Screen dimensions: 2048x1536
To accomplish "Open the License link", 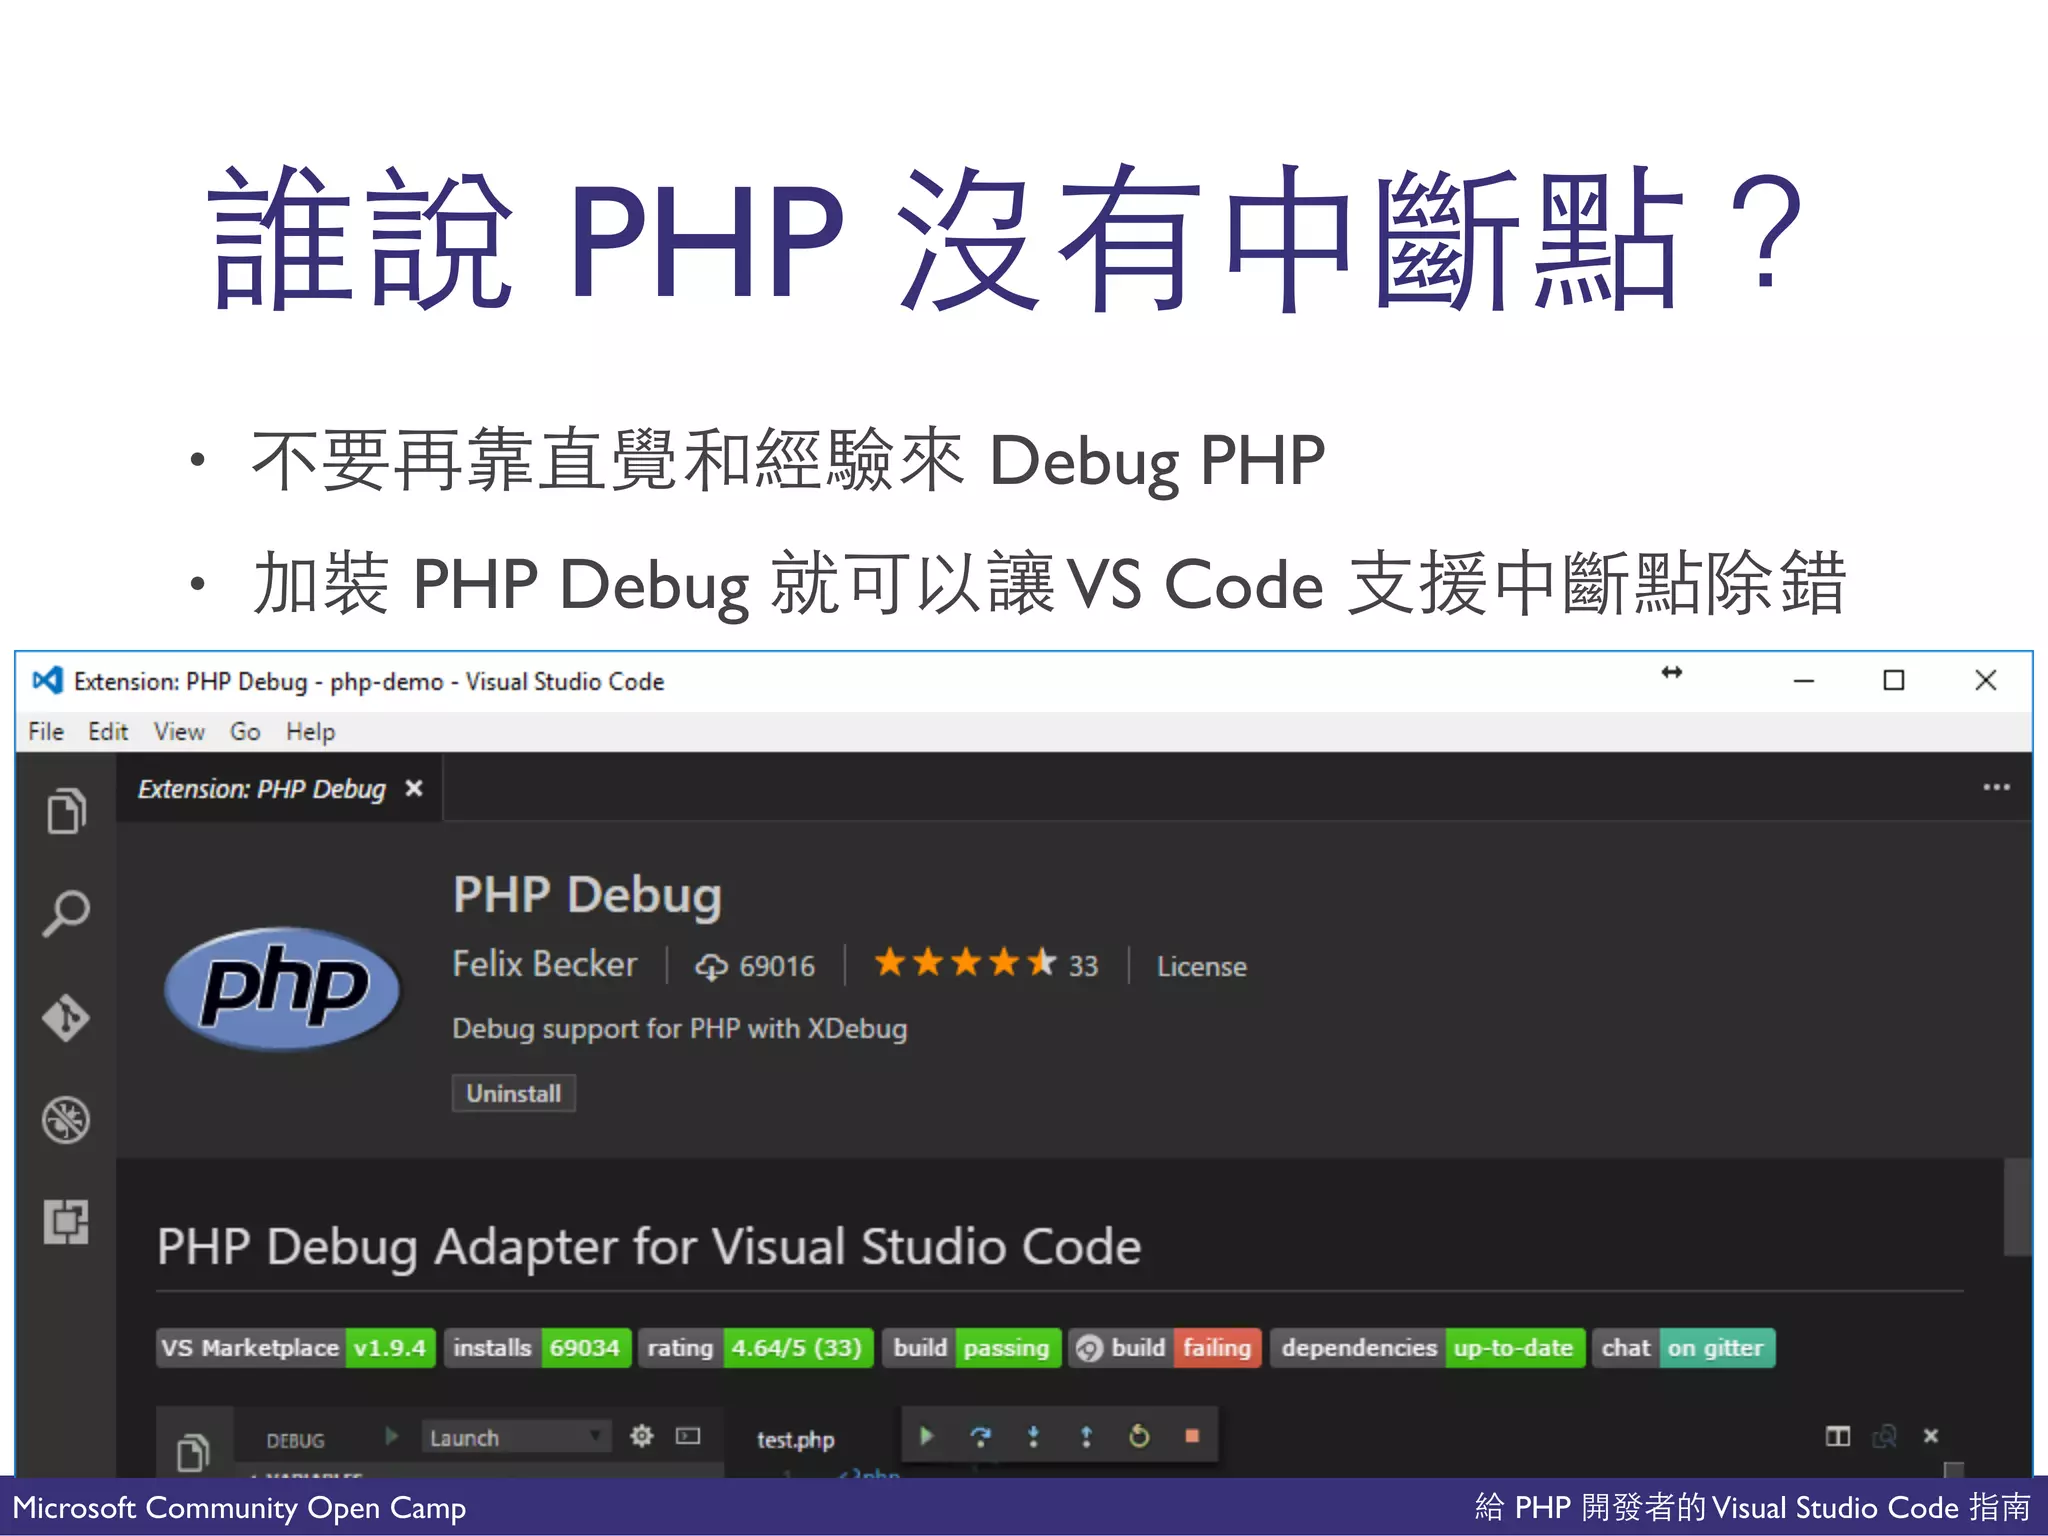I will [x=1202, y=967].
